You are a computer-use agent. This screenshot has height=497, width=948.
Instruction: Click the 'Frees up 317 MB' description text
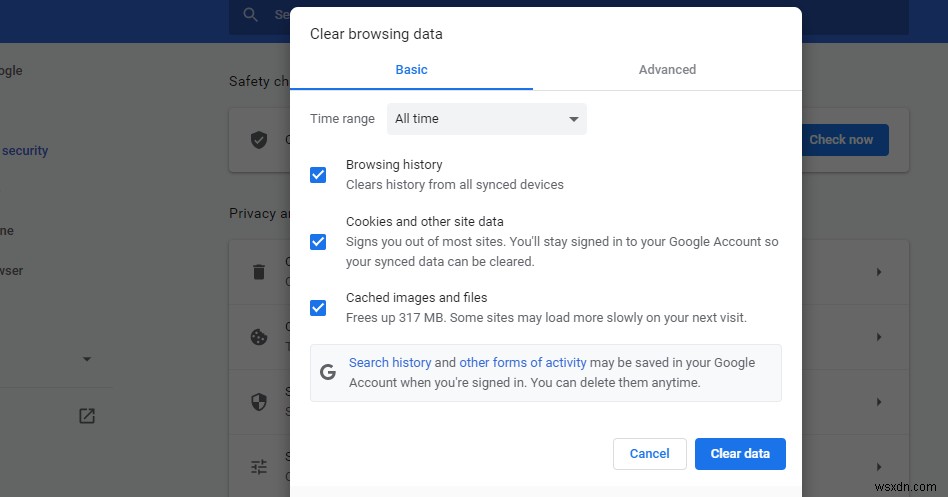click(x=546, y=317)
